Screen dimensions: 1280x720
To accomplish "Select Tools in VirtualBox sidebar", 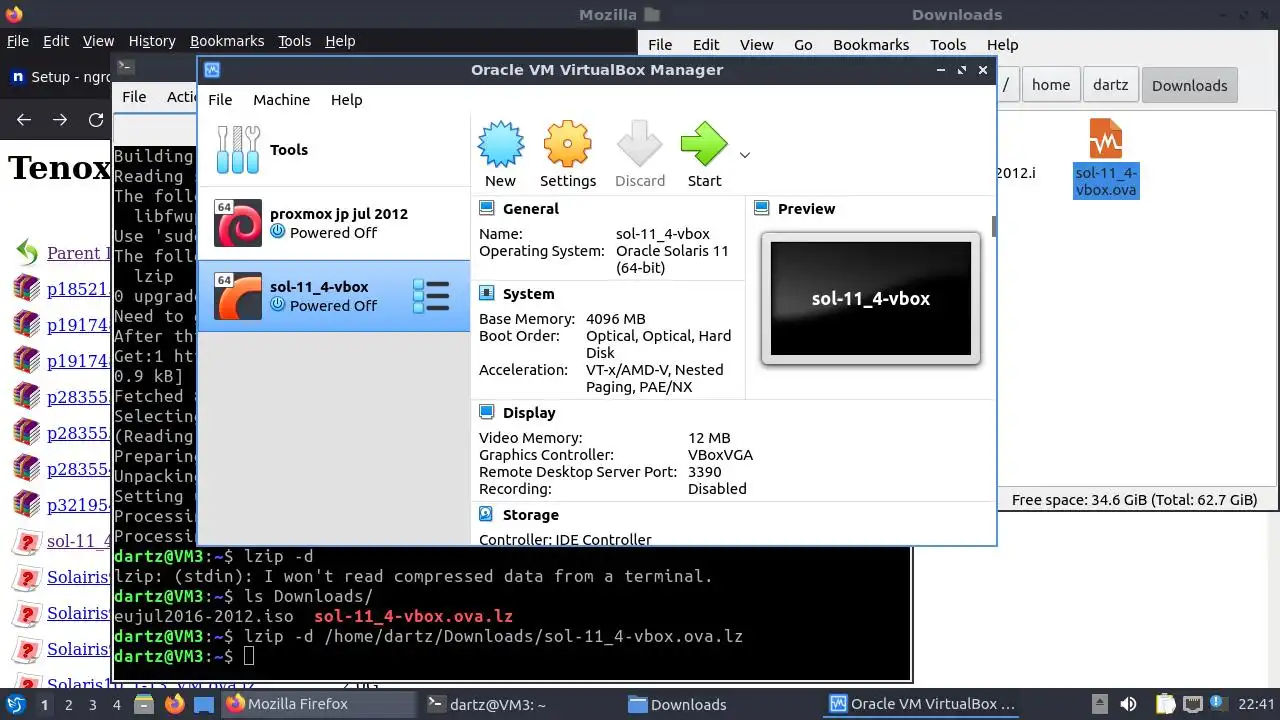I will click(333, 150).
